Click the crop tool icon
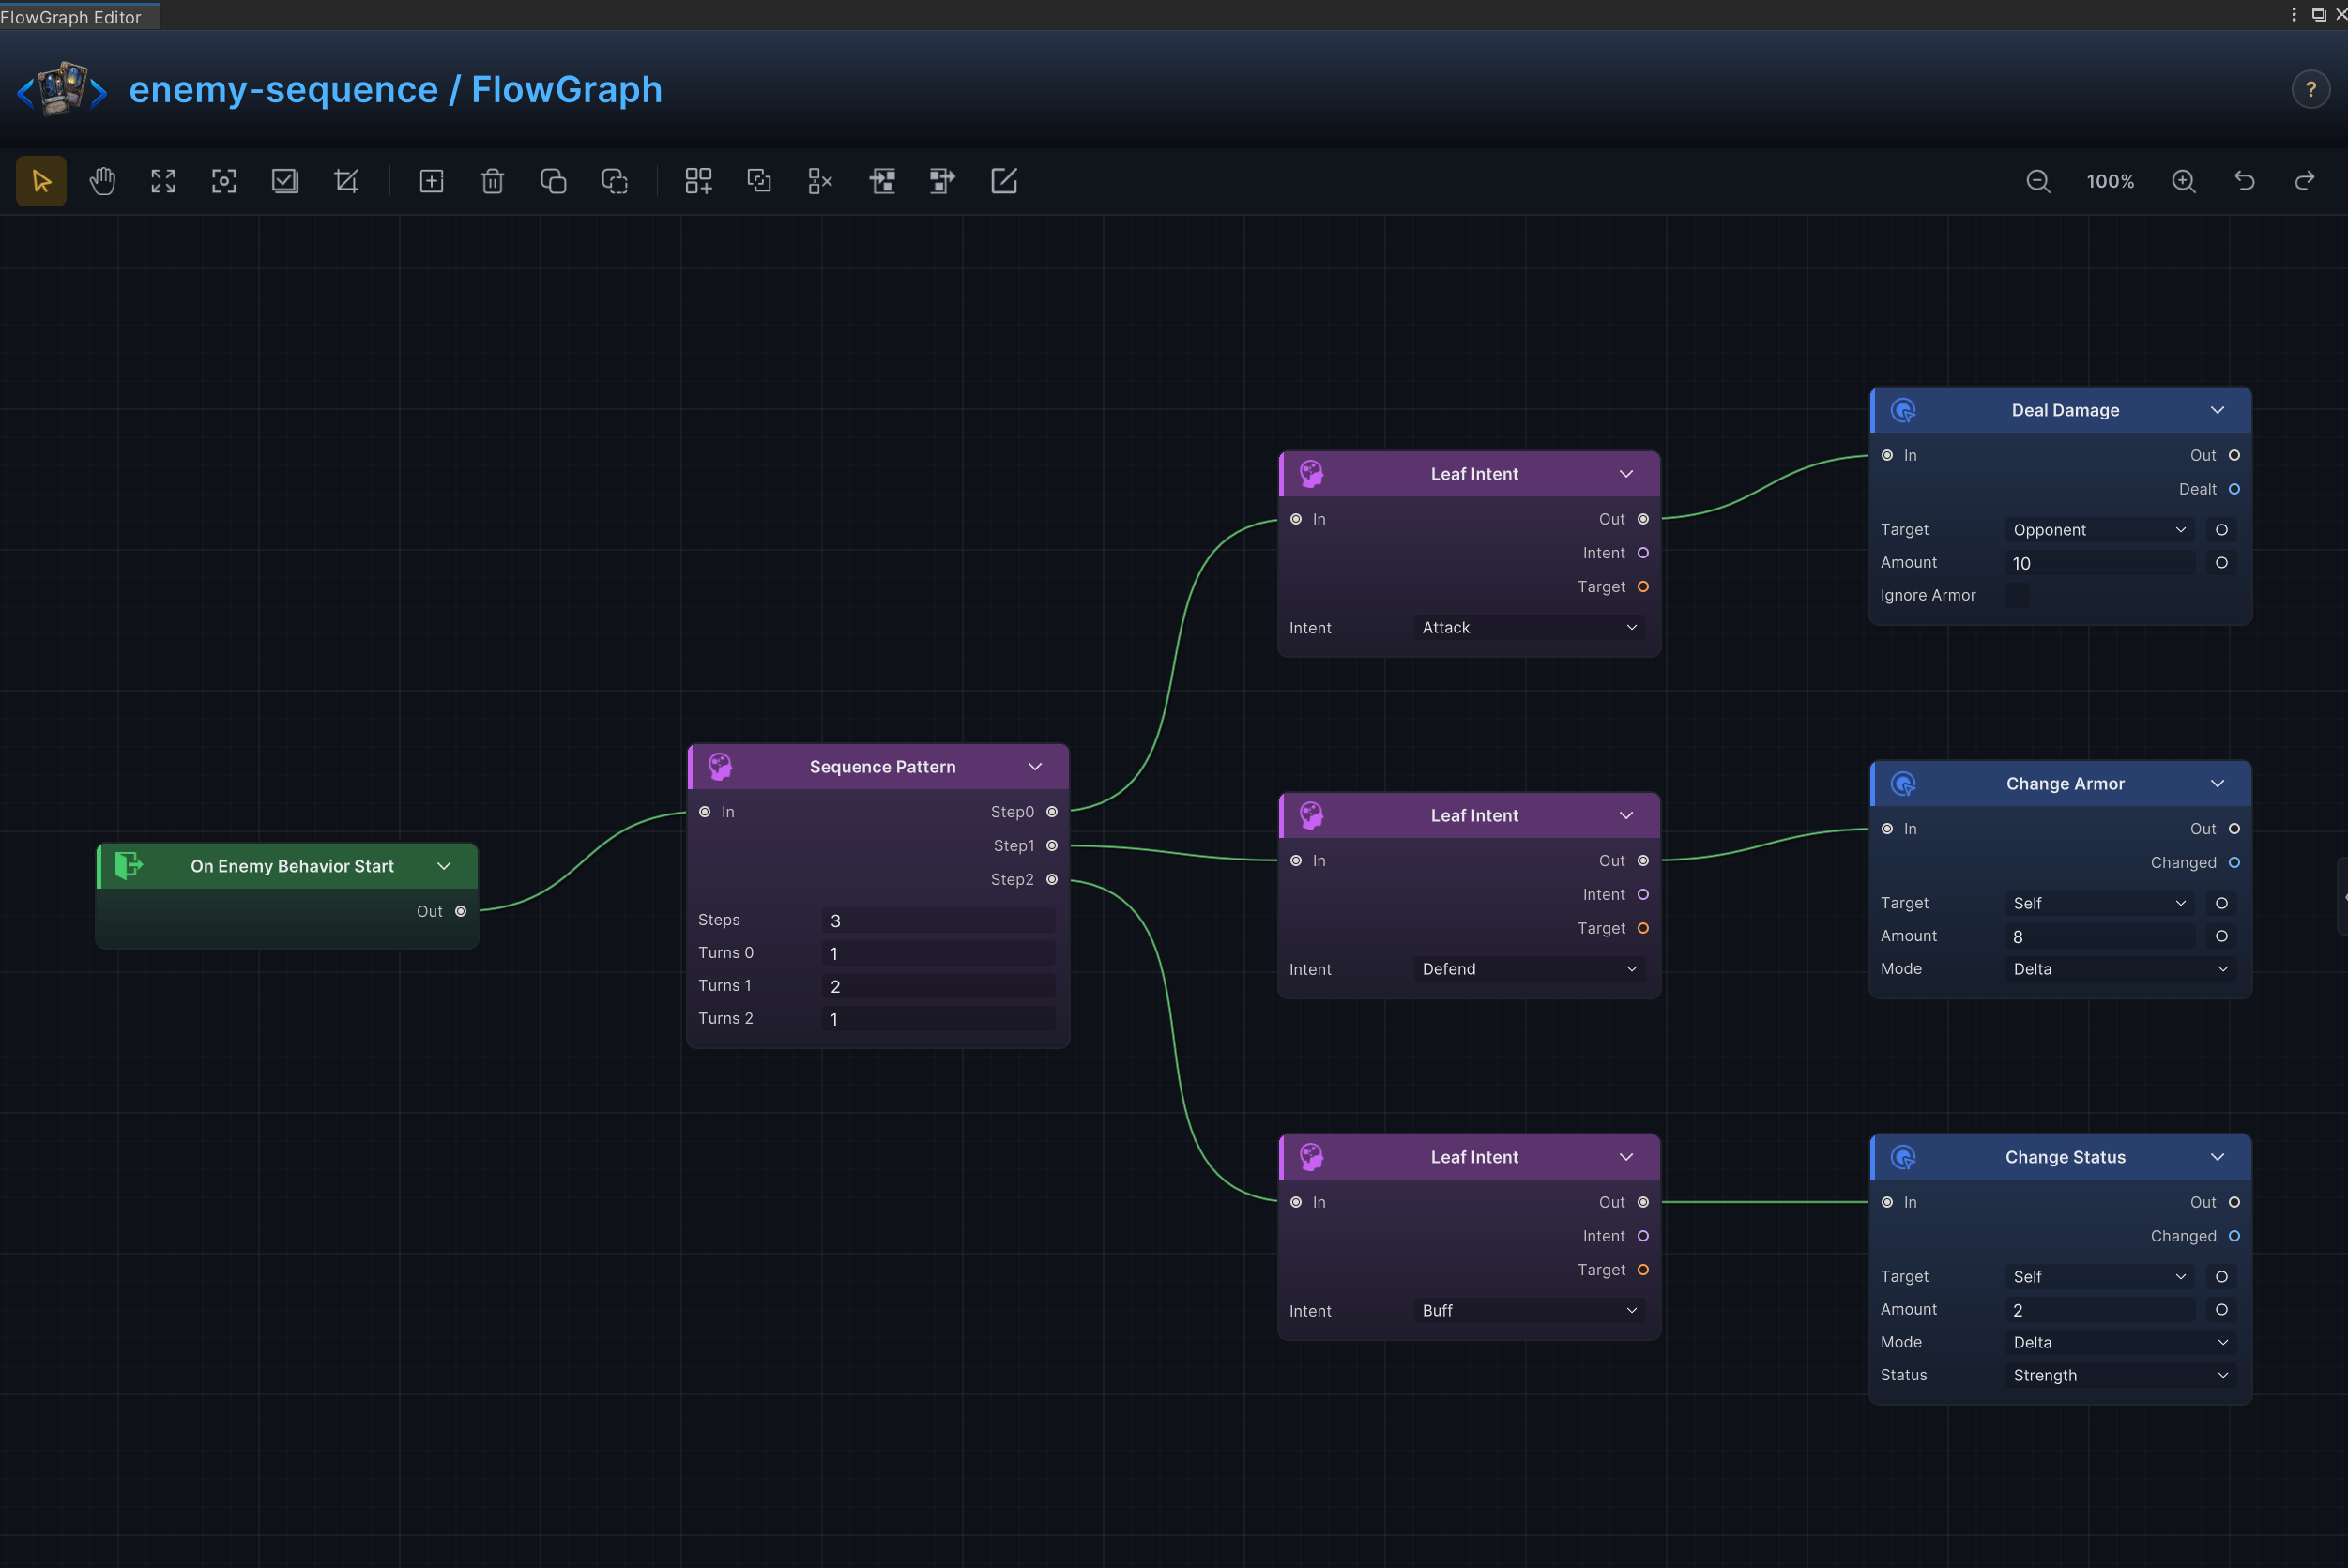 [x=346, y=181]
